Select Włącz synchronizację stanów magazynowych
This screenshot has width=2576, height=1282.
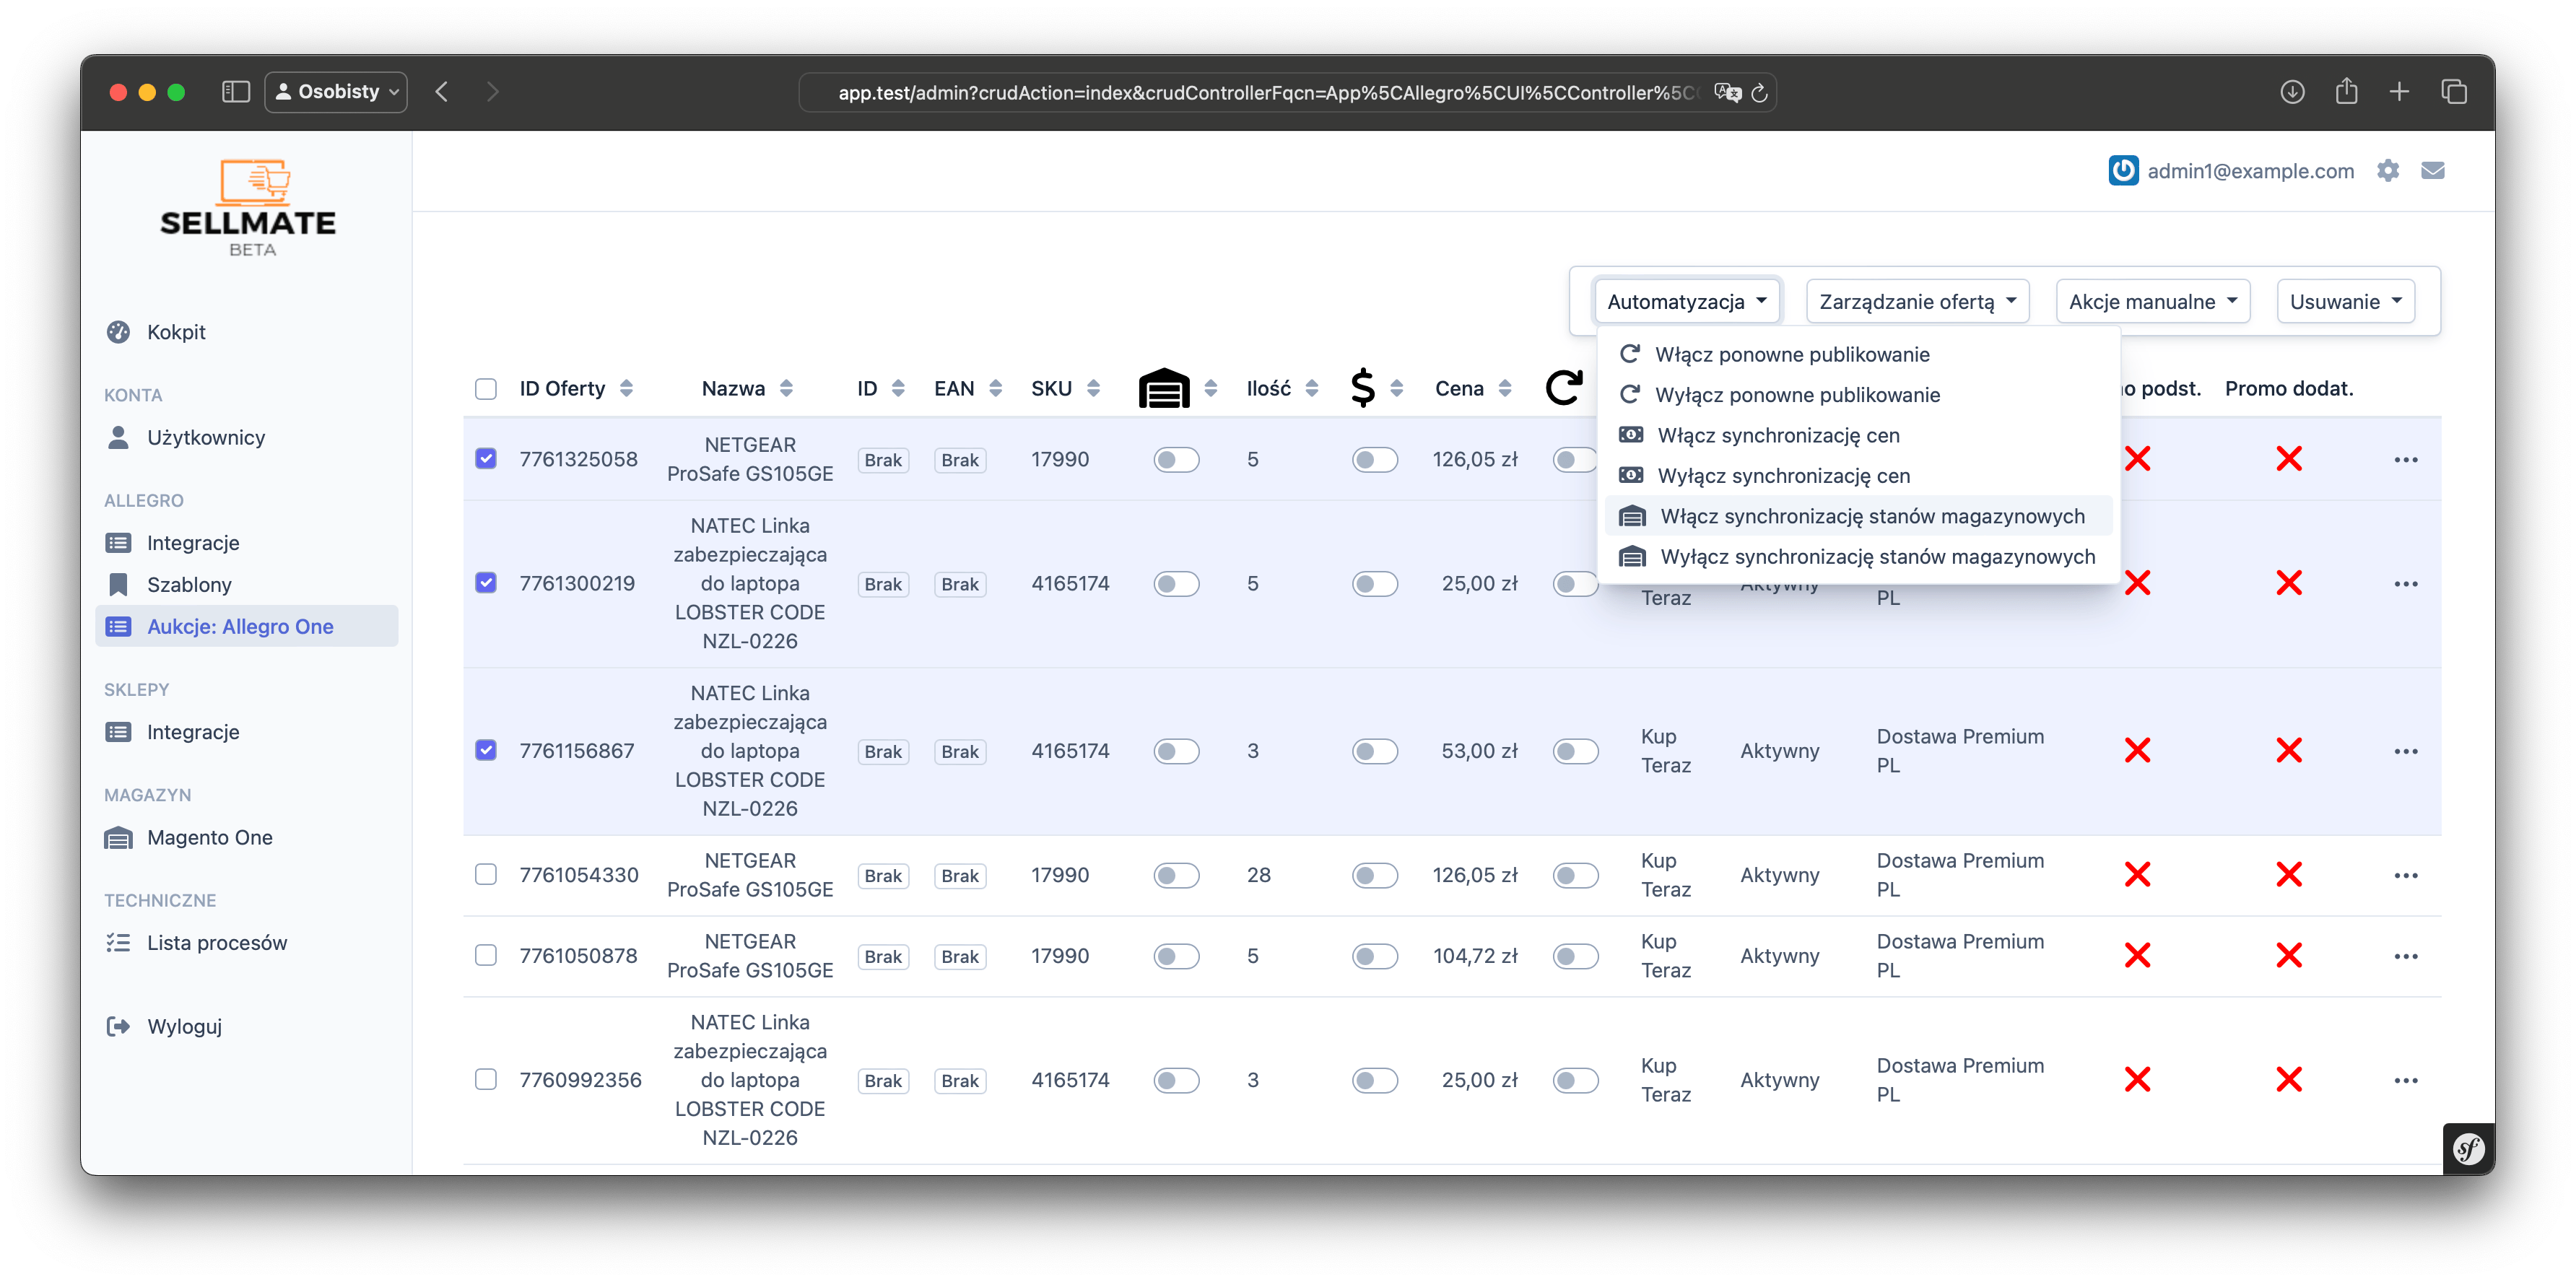pos(1858,517)
